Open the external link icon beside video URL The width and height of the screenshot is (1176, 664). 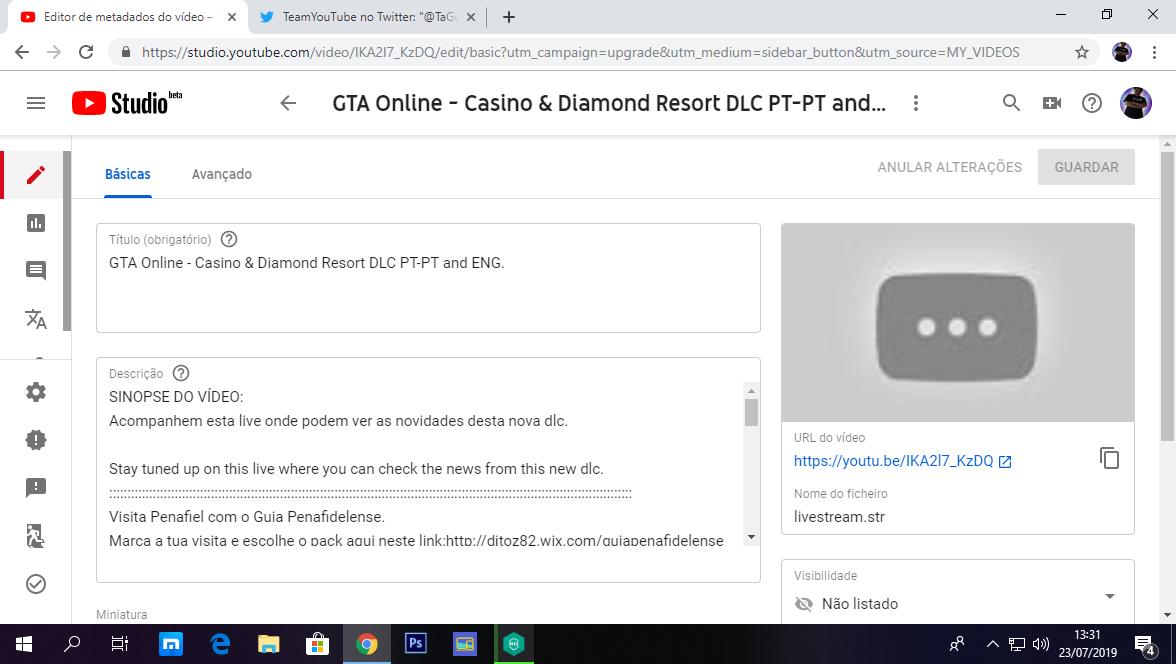(1005, 461)
